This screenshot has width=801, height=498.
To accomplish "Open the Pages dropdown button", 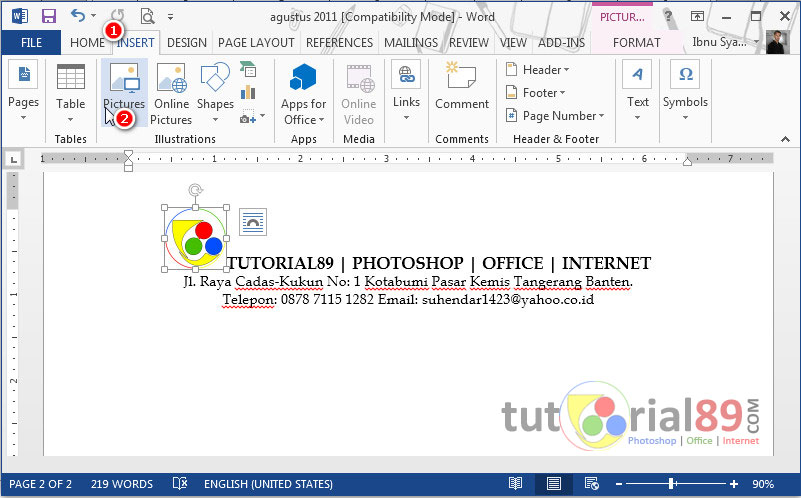I will (x=23, y=91).
